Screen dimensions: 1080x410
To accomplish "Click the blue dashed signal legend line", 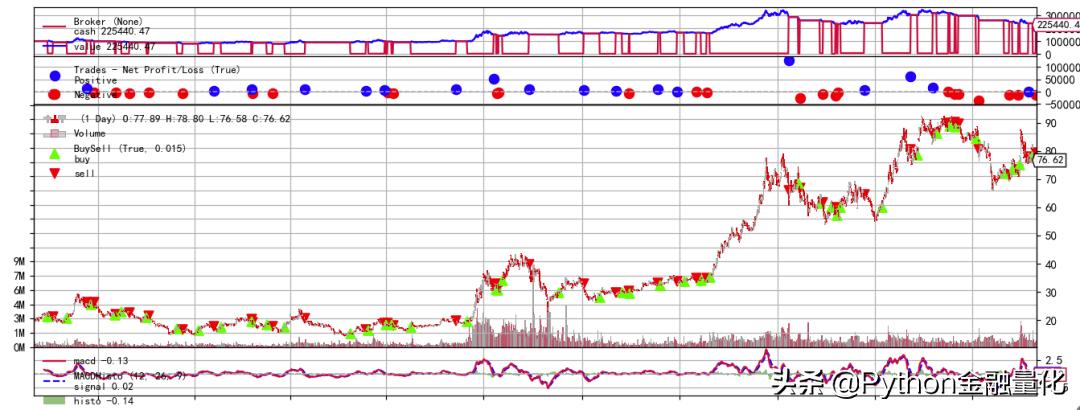I will pos(55,380).
